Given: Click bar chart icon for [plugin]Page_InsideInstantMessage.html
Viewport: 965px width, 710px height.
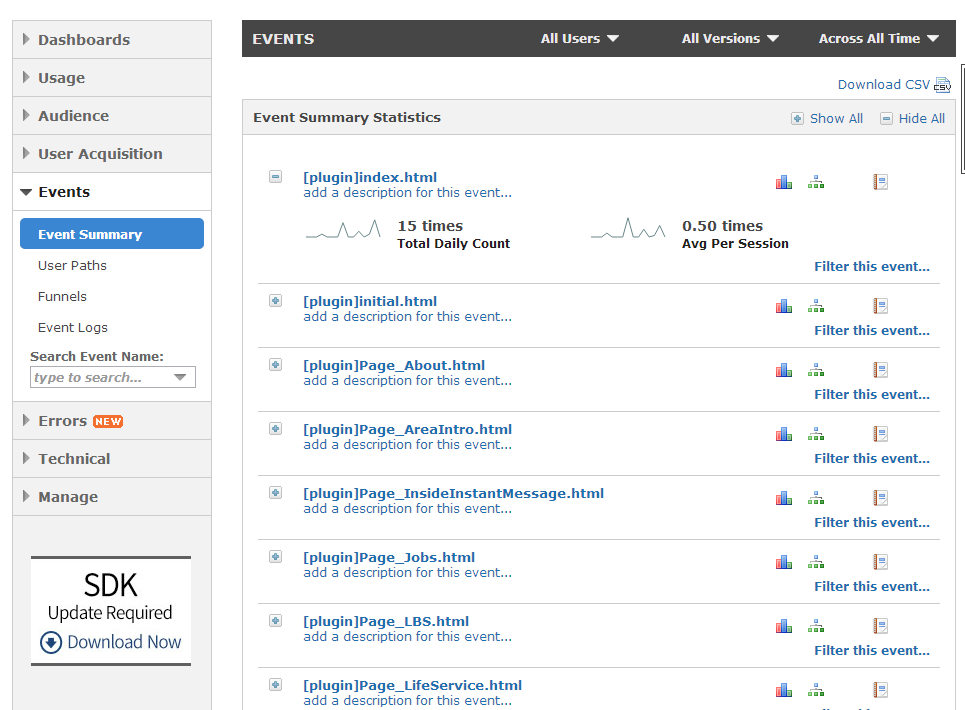Looking at the screenshot, I should [x=783, y=498].
